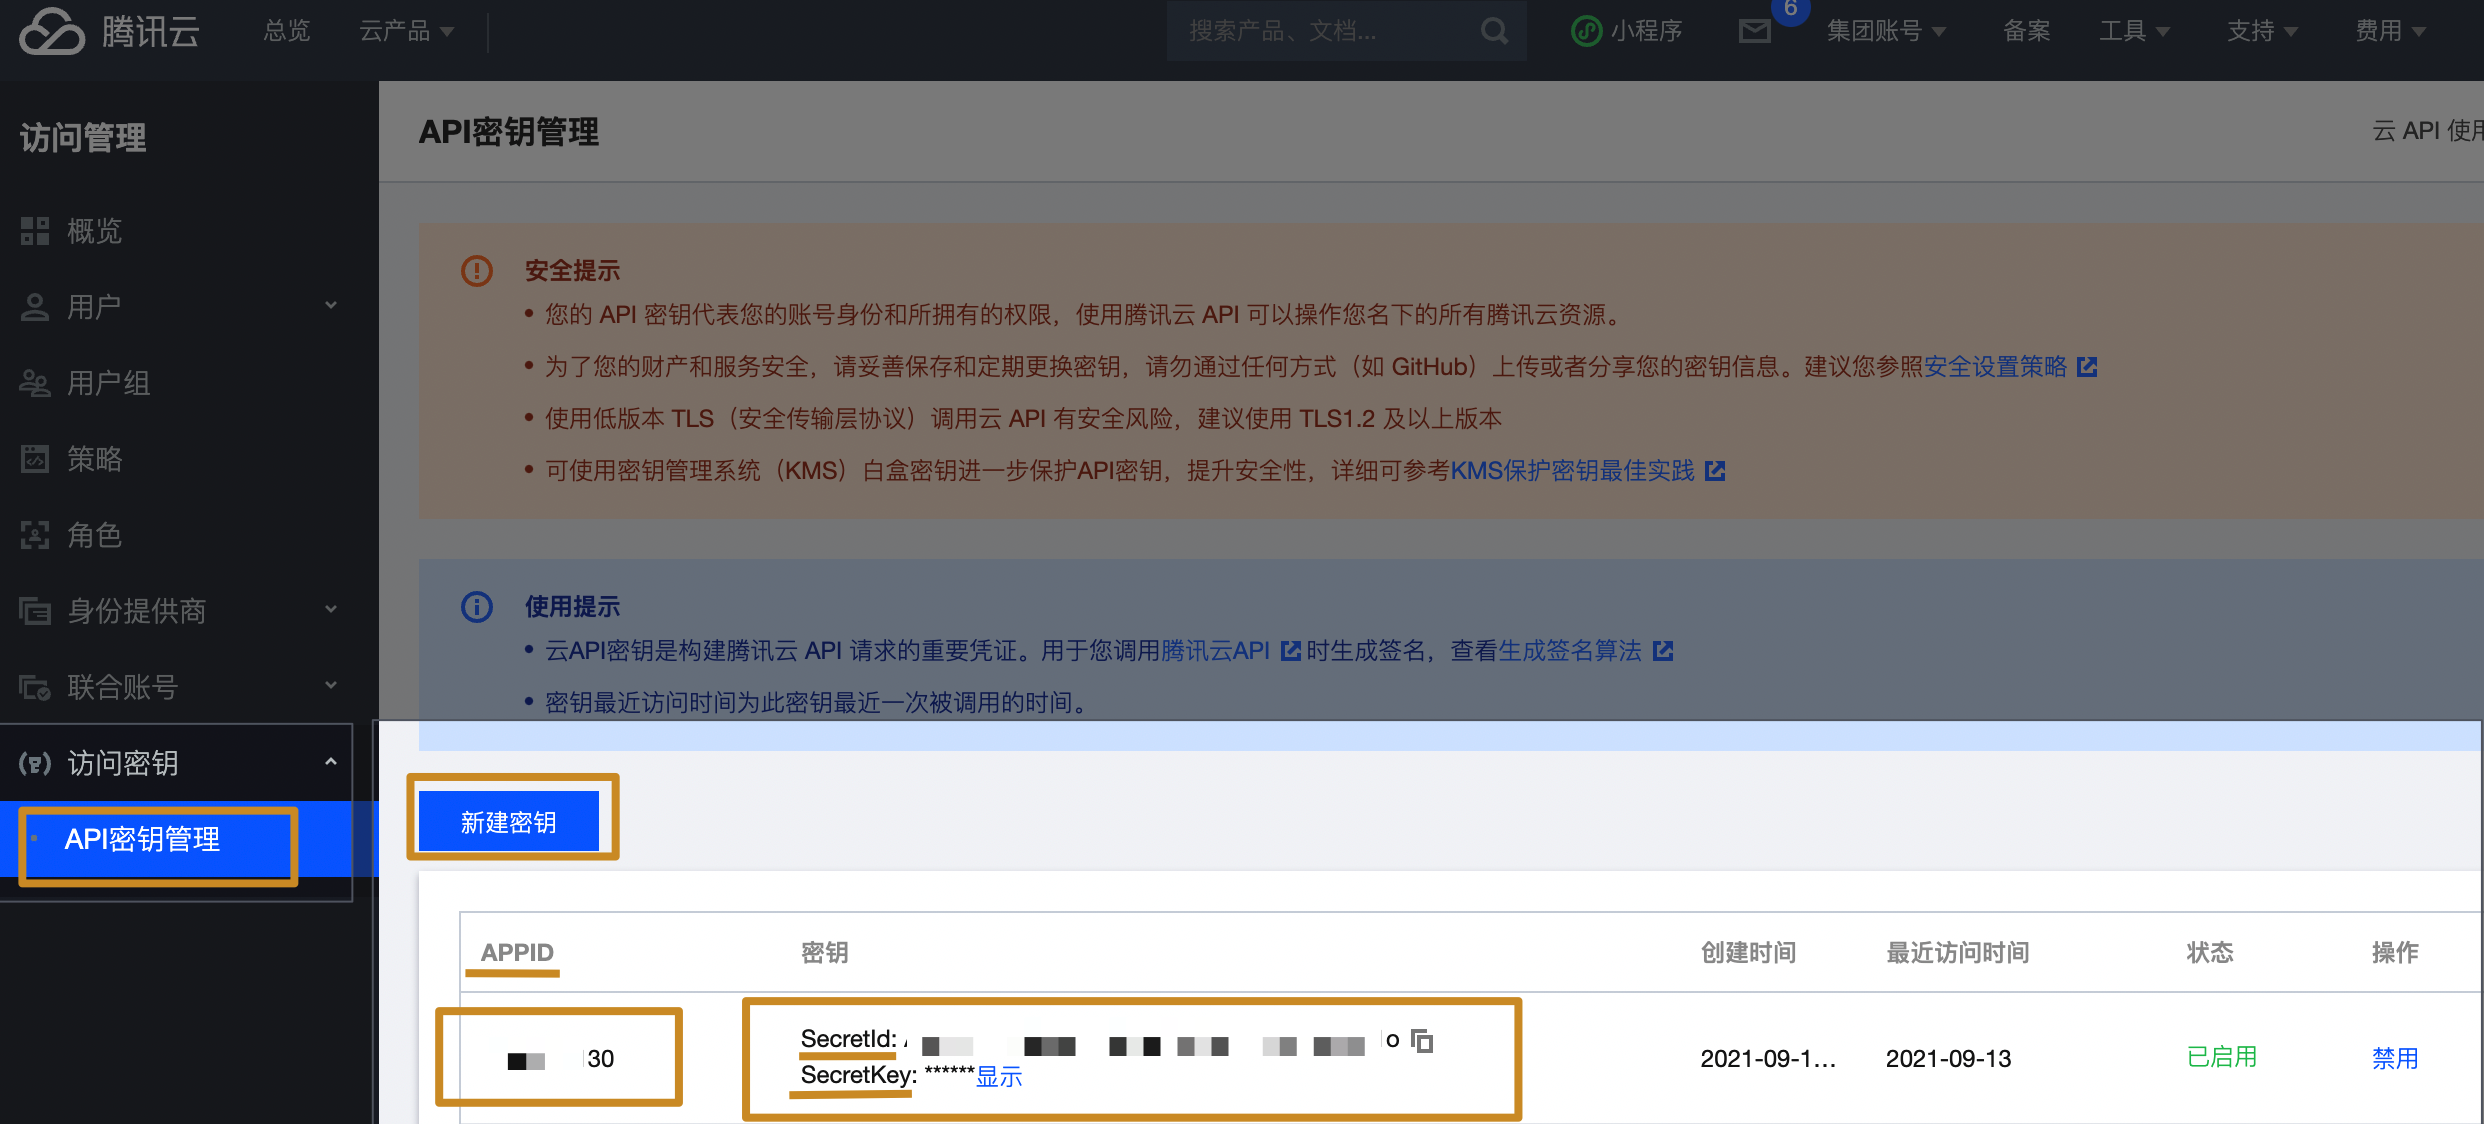Click 显示 to reveal SecretKey
2484x1124 pixels.
tap(999, 1076)
